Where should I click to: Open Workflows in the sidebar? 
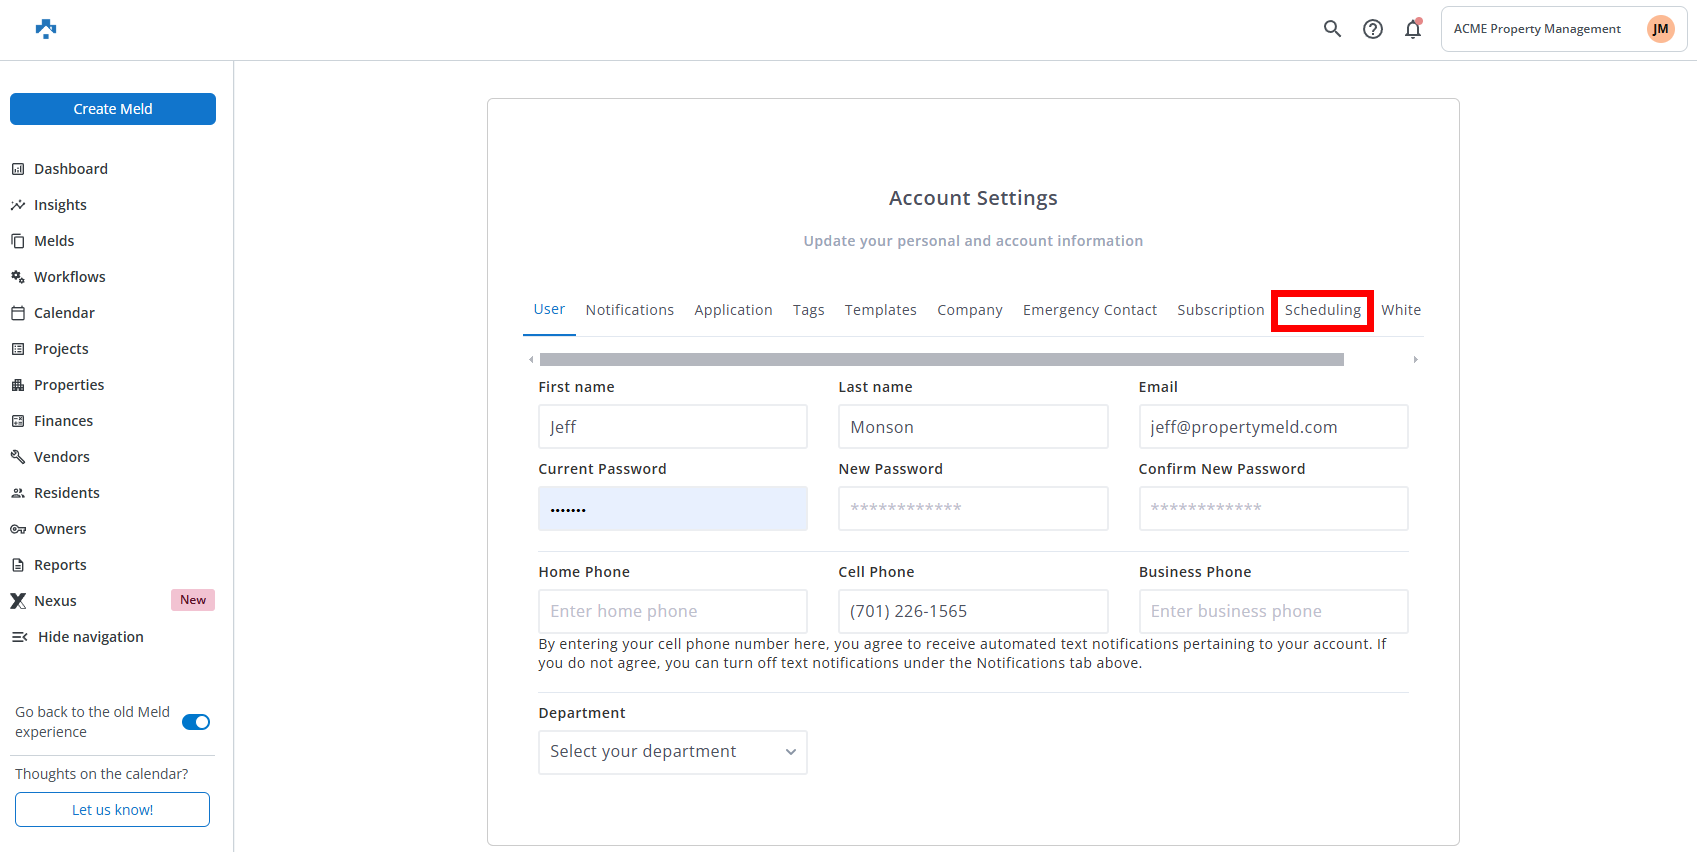point(69,277)
